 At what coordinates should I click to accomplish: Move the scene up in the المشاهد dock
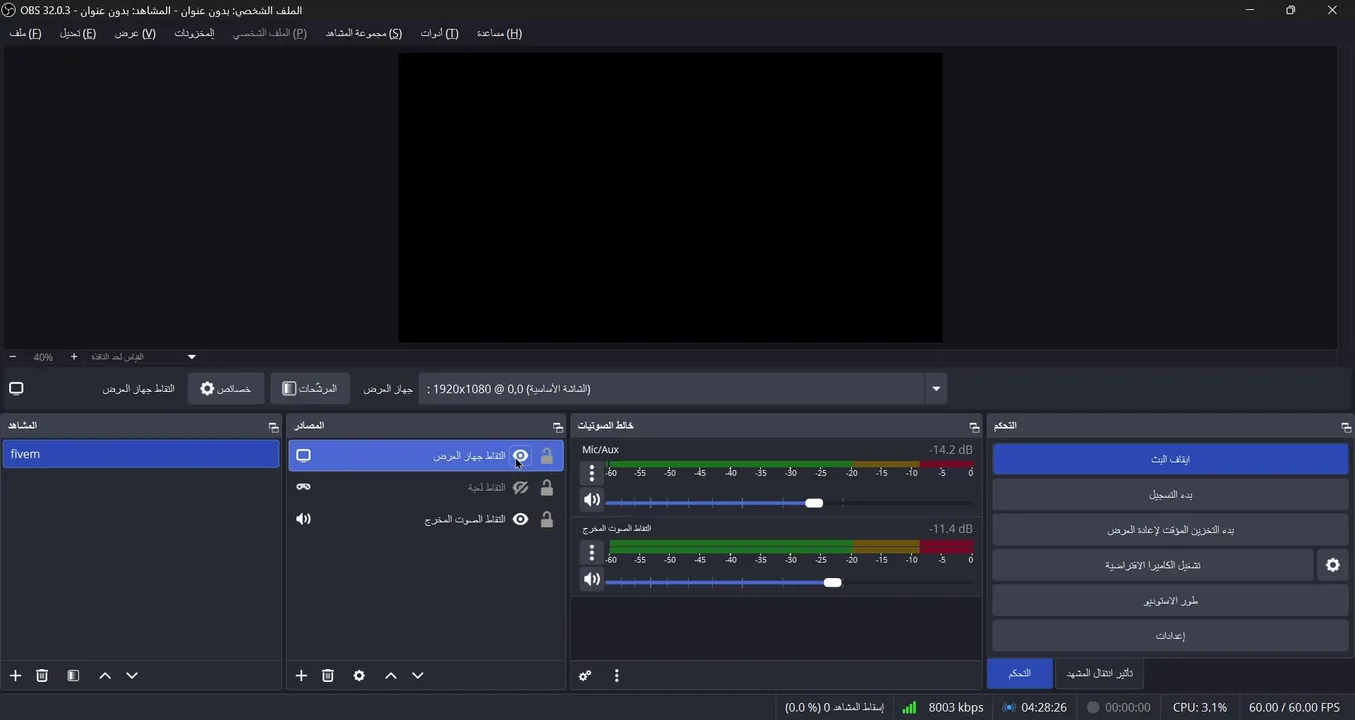[105, 676]
